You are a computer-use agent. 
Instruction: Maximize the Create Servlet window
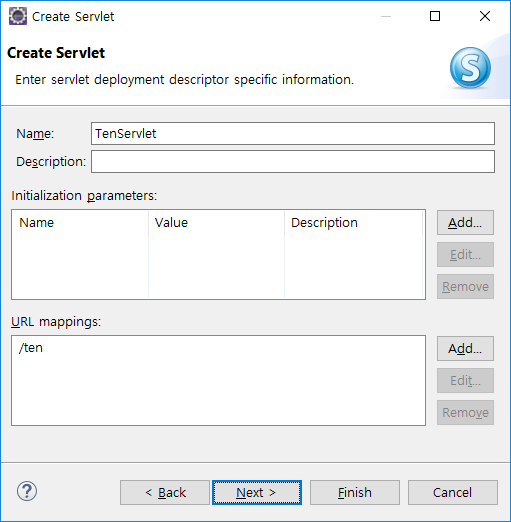435,16
